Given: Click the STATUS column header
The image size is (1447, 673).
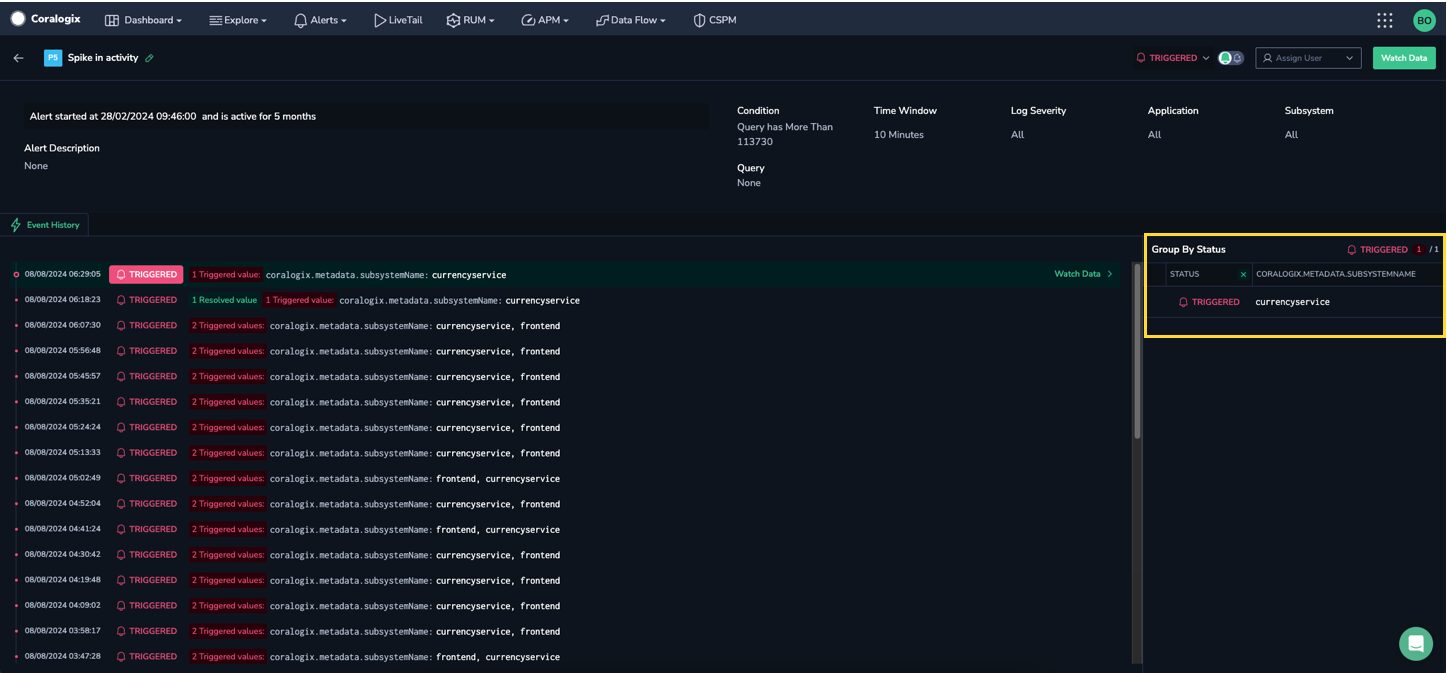Looking at the screenshot, I should click(x=1185, y=274).
